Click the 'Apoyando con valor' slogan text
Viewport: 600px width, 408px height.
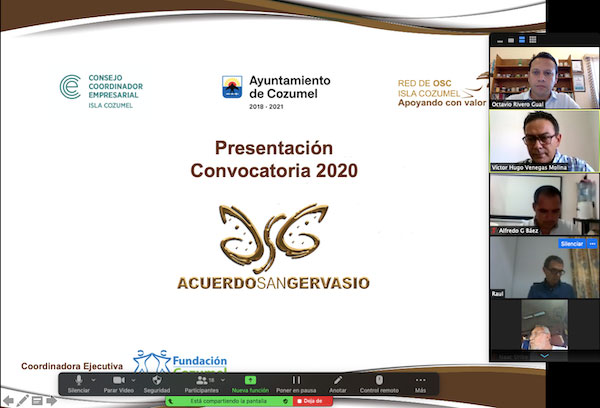(x=442, y=103)
